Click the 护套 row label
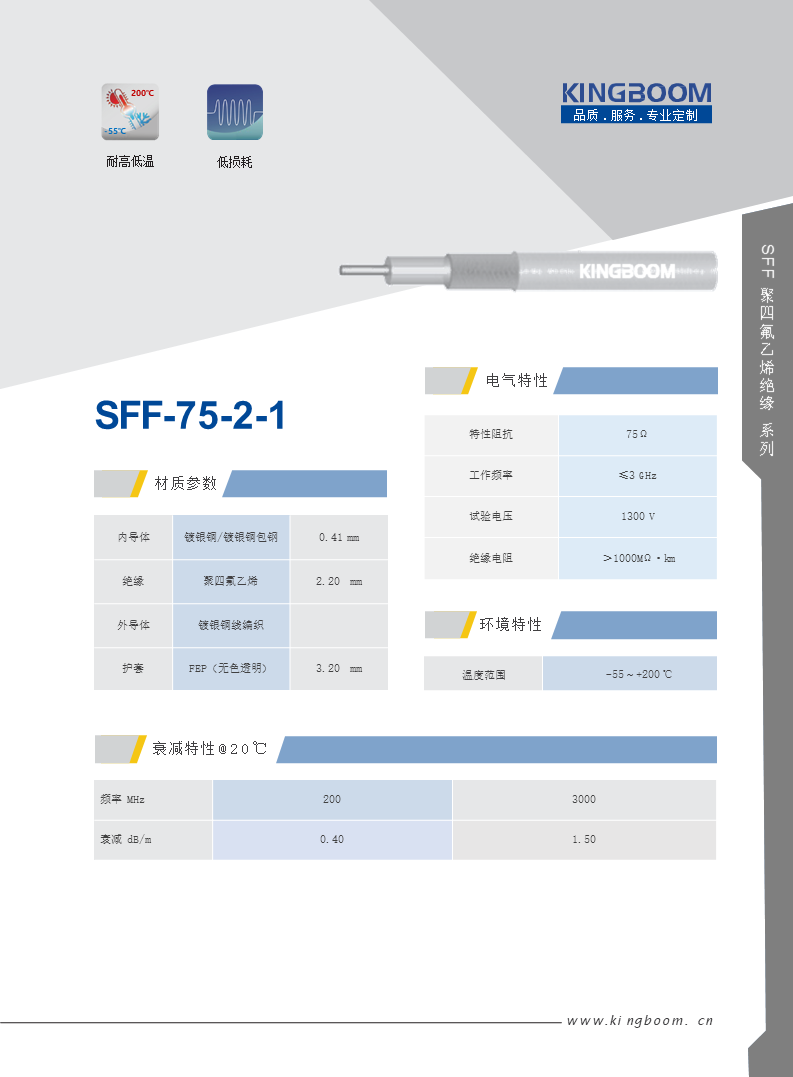This screenshot has width=793, height=1077. (x=133, y=668)
